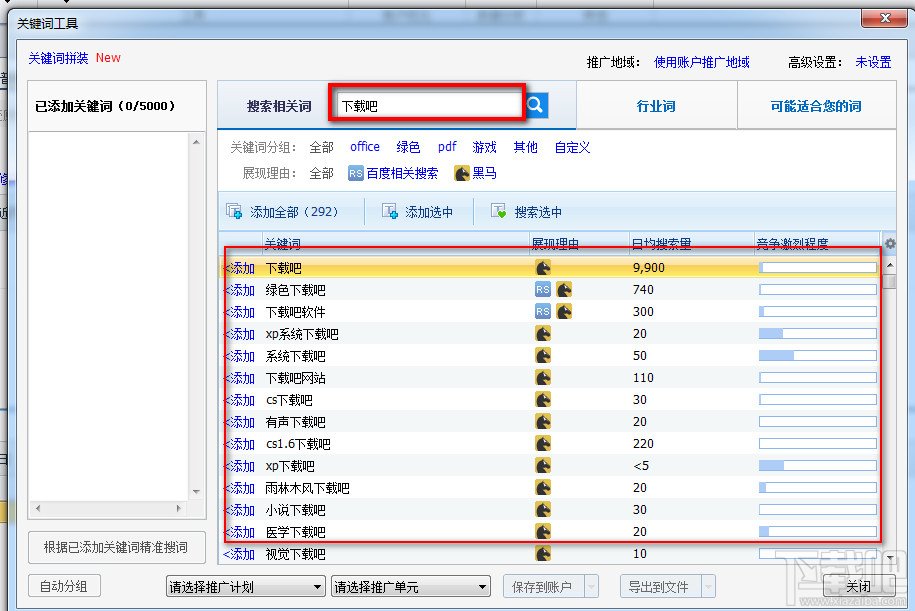
Task: Click the 自动分组 button
Action: (64, 586)
